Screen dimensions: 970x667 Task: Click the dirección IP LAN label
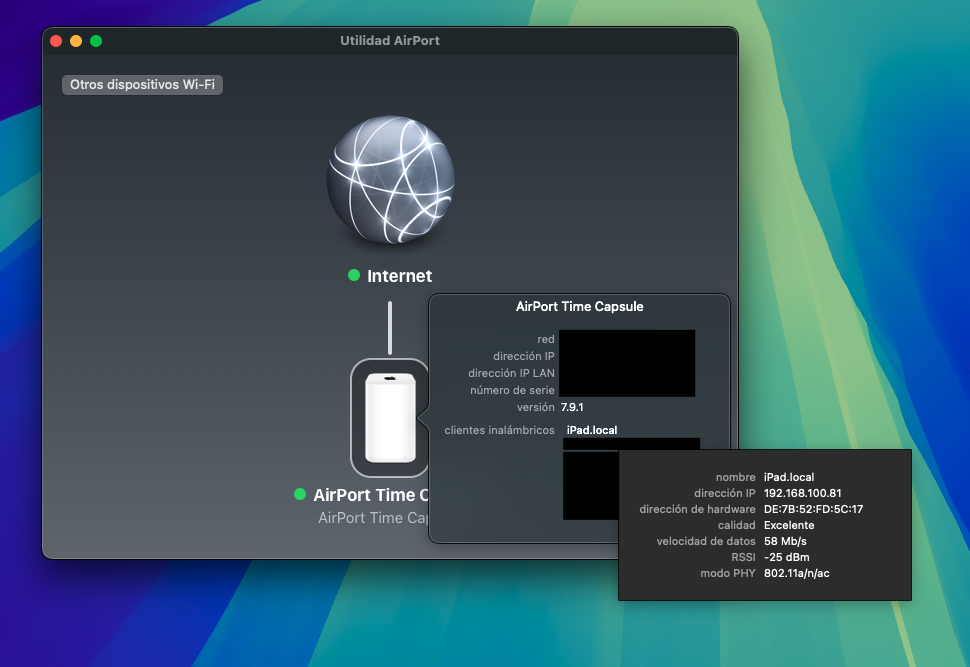coord(511,373)
